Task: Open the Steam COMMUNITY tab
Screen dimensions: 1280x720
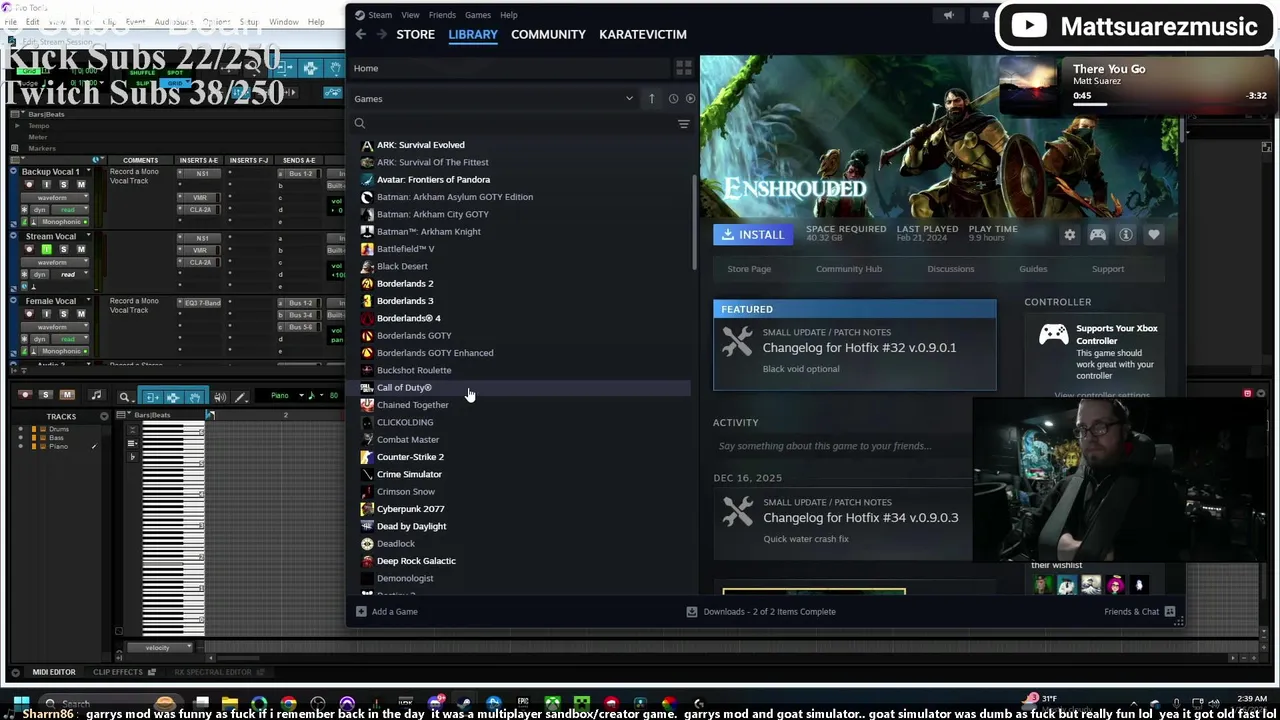Action: pyautogui.click(x=548, y=34)
